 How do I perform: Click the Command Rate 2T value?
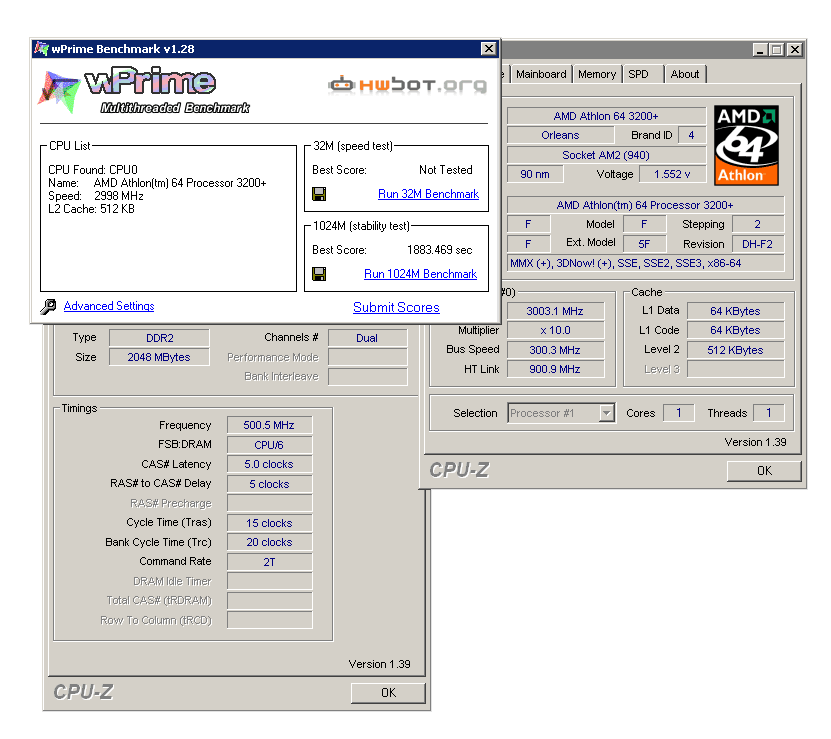pos(269,562)
